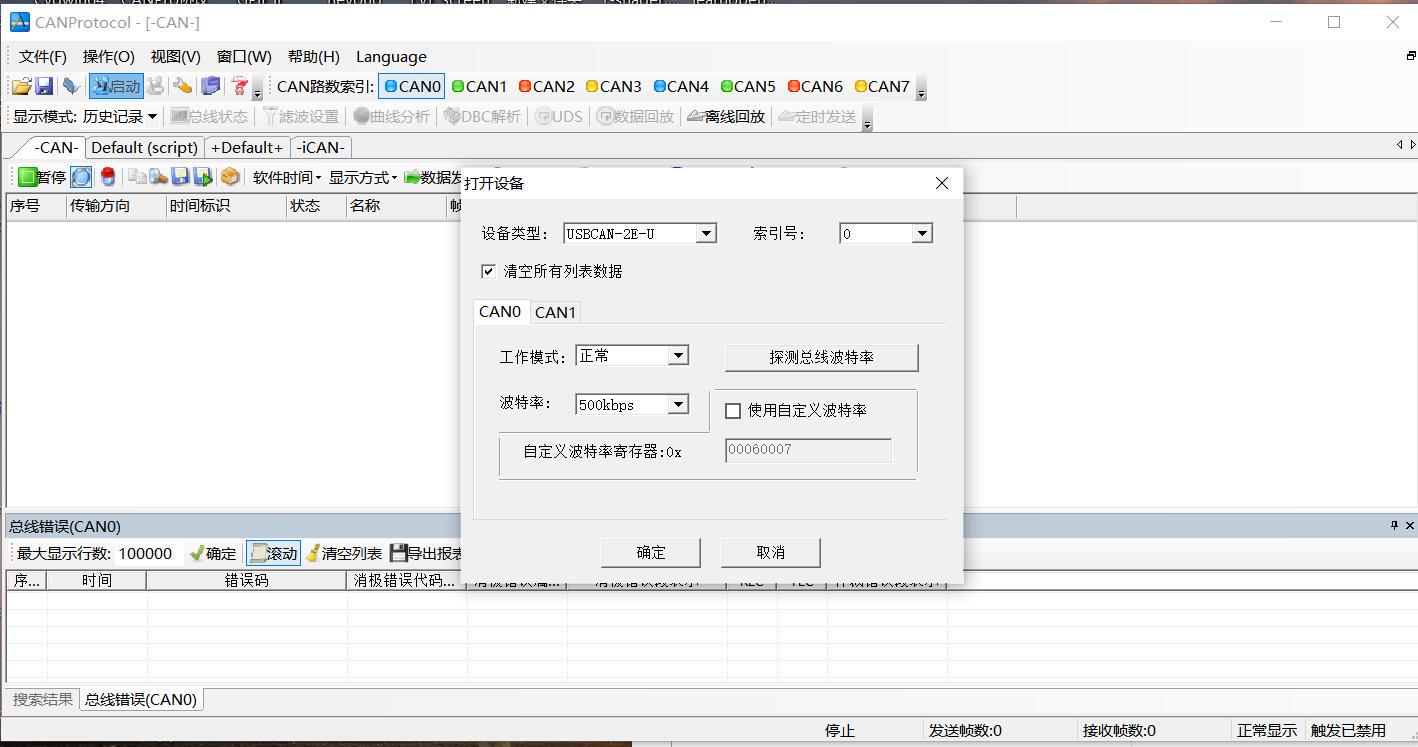Select CAN1 channel indicator
1418x747 pixels.
479,87
